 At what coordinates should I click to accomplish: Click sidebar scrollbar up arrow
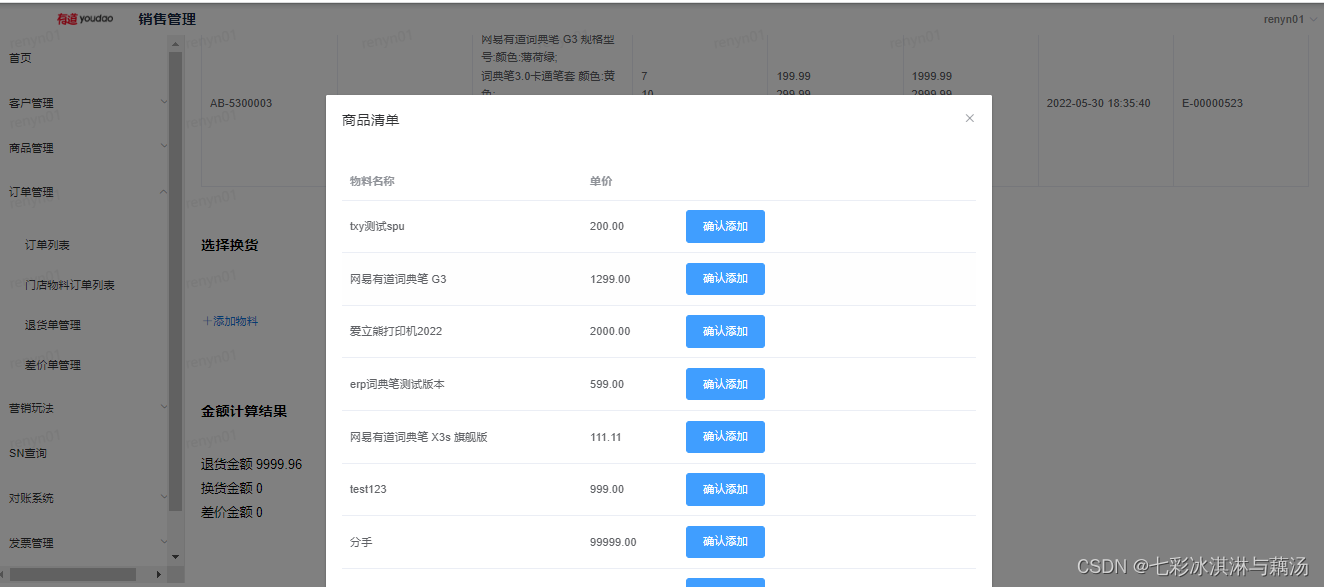click(x=176, y=44)
